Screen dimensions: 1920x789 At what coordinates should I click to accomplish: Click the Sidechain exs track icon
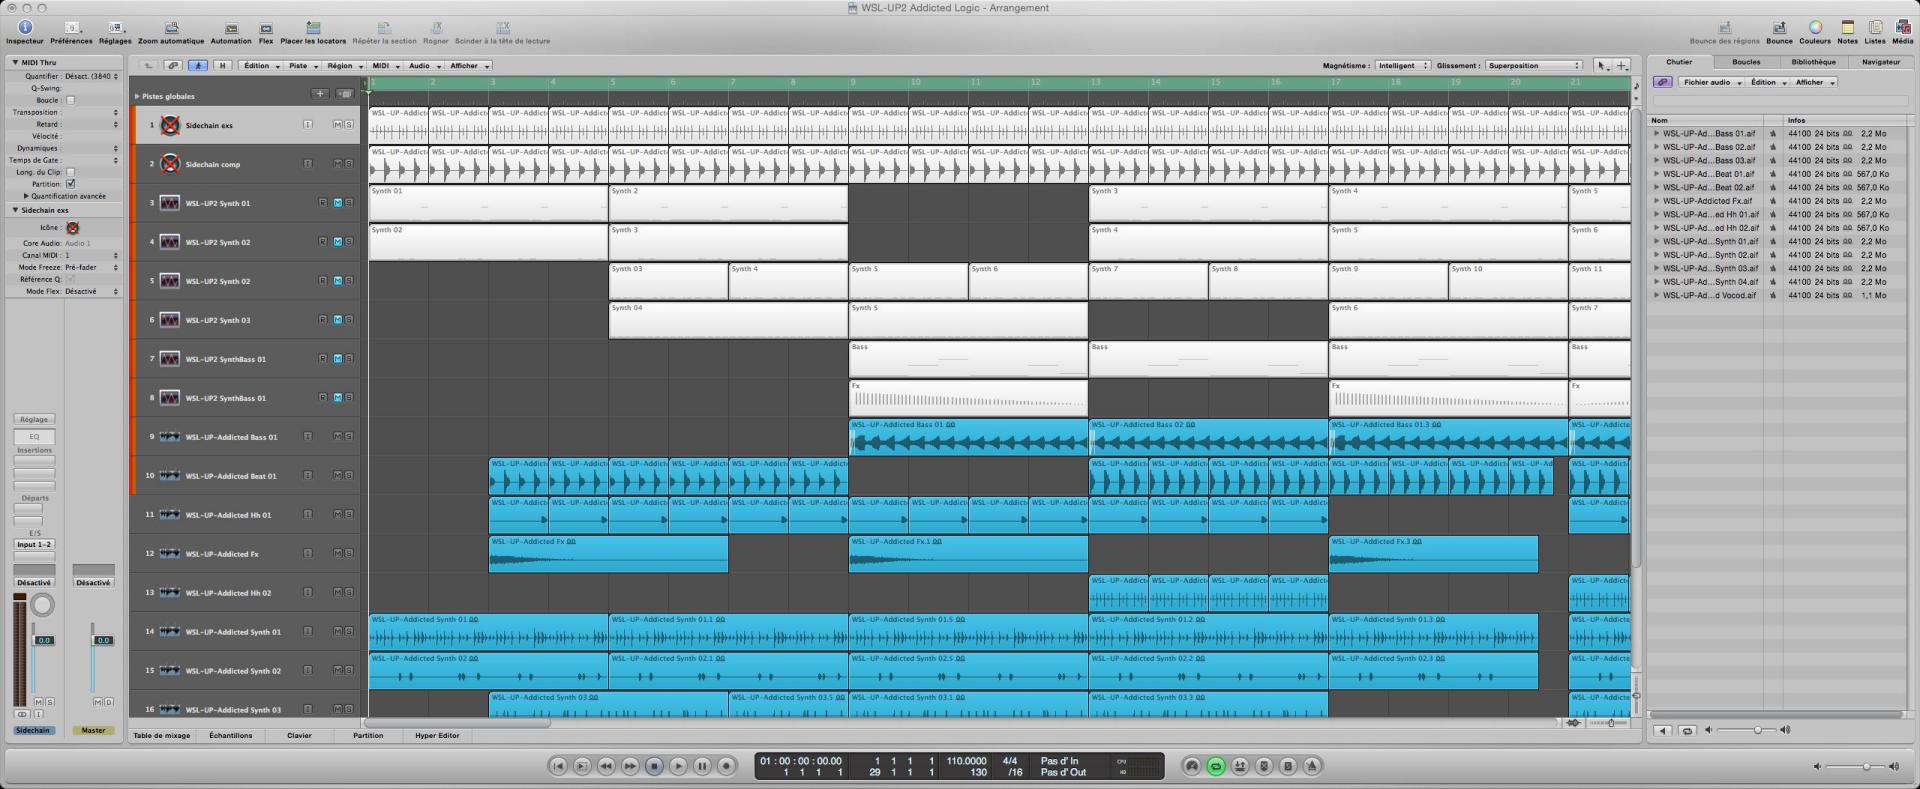tap(170, 125)
